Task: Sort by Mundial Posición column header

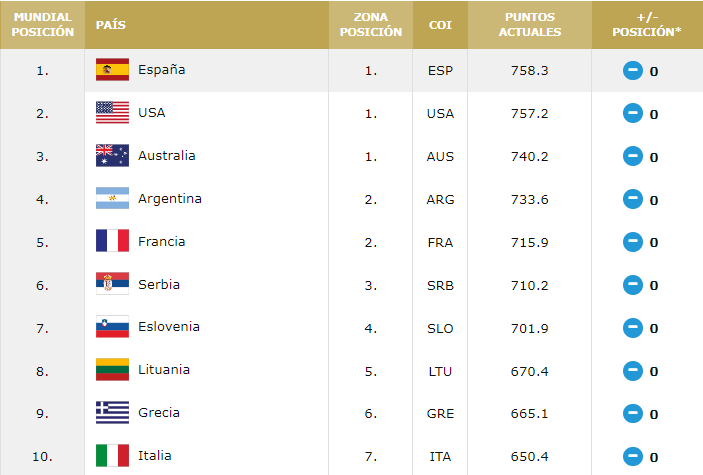Action: pos(43,24)
